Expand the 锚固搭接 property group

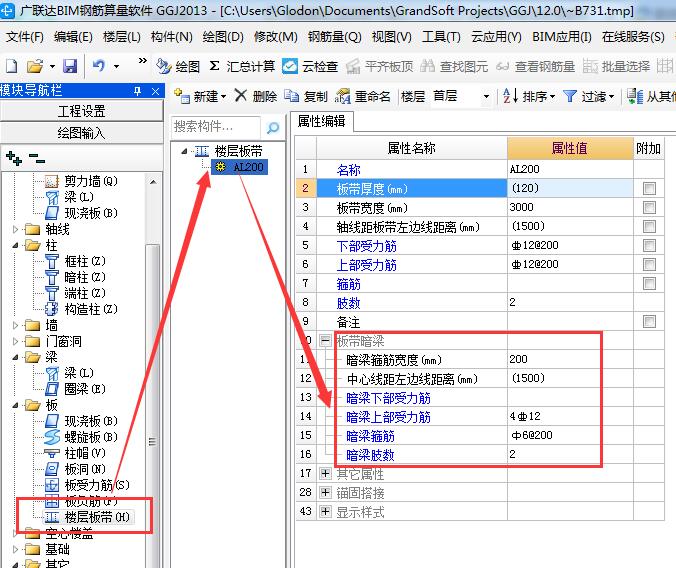tap(325, 493)
